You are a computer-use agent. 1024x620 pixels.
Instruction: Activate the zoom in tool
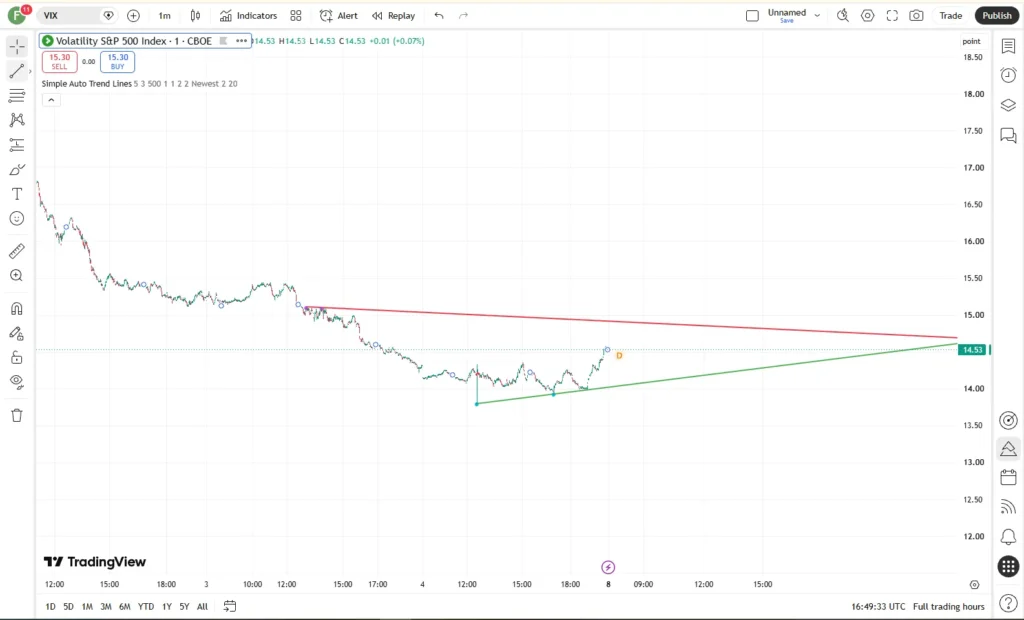point(17,276)
